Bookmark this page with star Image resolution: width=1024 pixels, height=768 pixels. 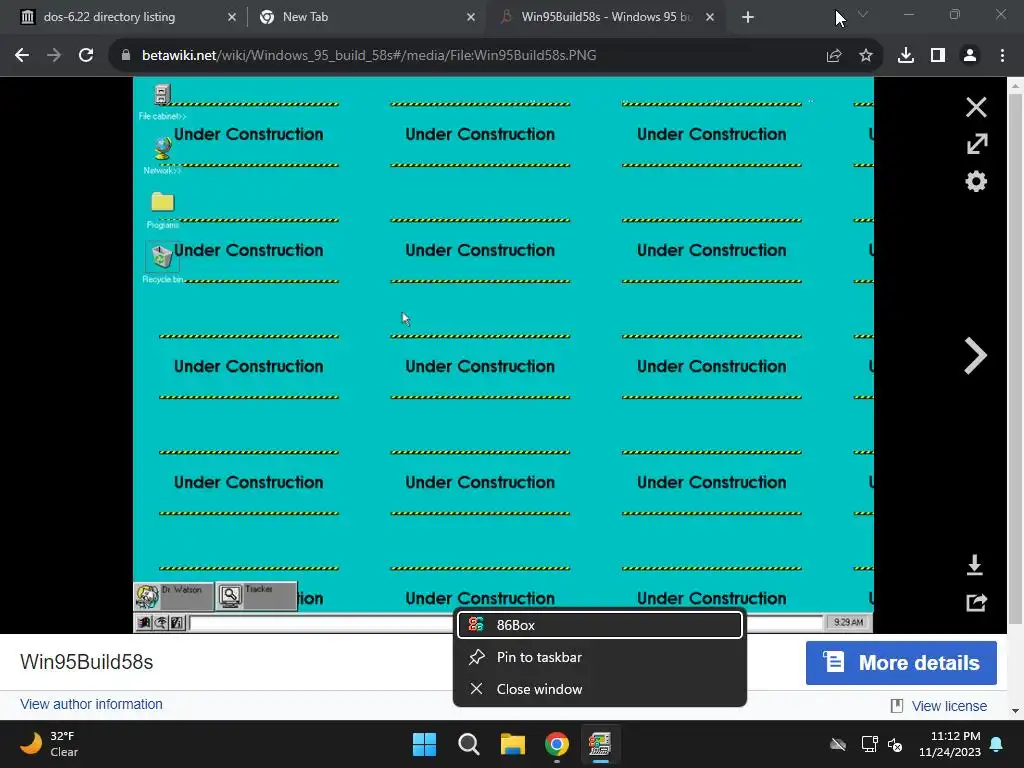tap(866, 56)
